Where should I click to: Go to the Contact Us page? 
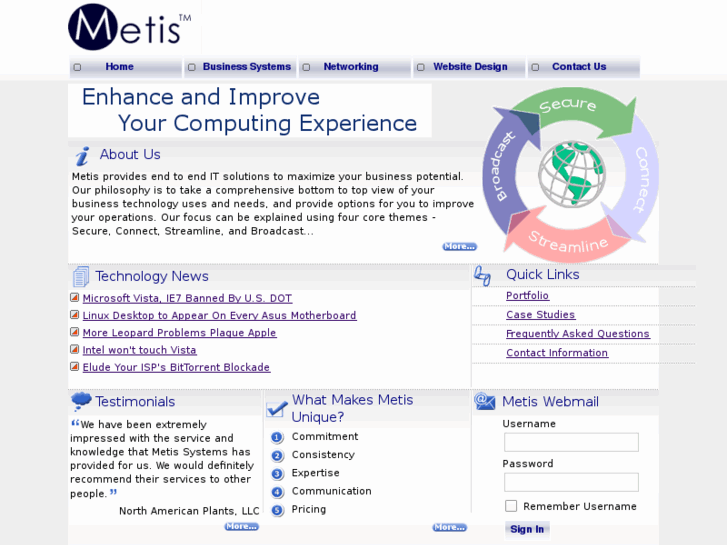click(x=579, y=67)
